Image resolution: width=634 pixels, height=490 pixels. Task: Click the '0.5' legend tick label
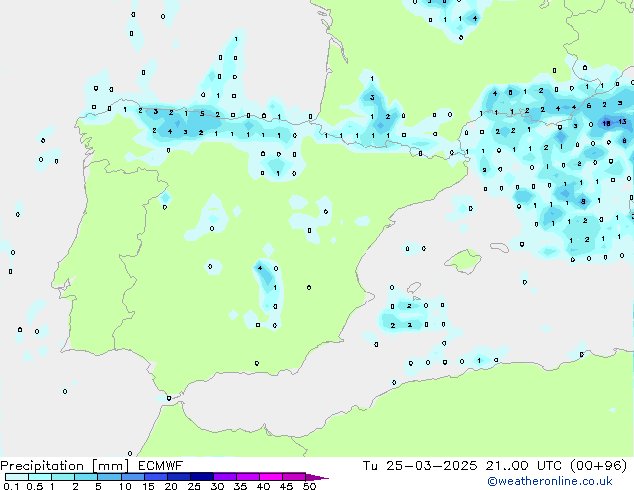pyautogui.click(x=34, y=486)
